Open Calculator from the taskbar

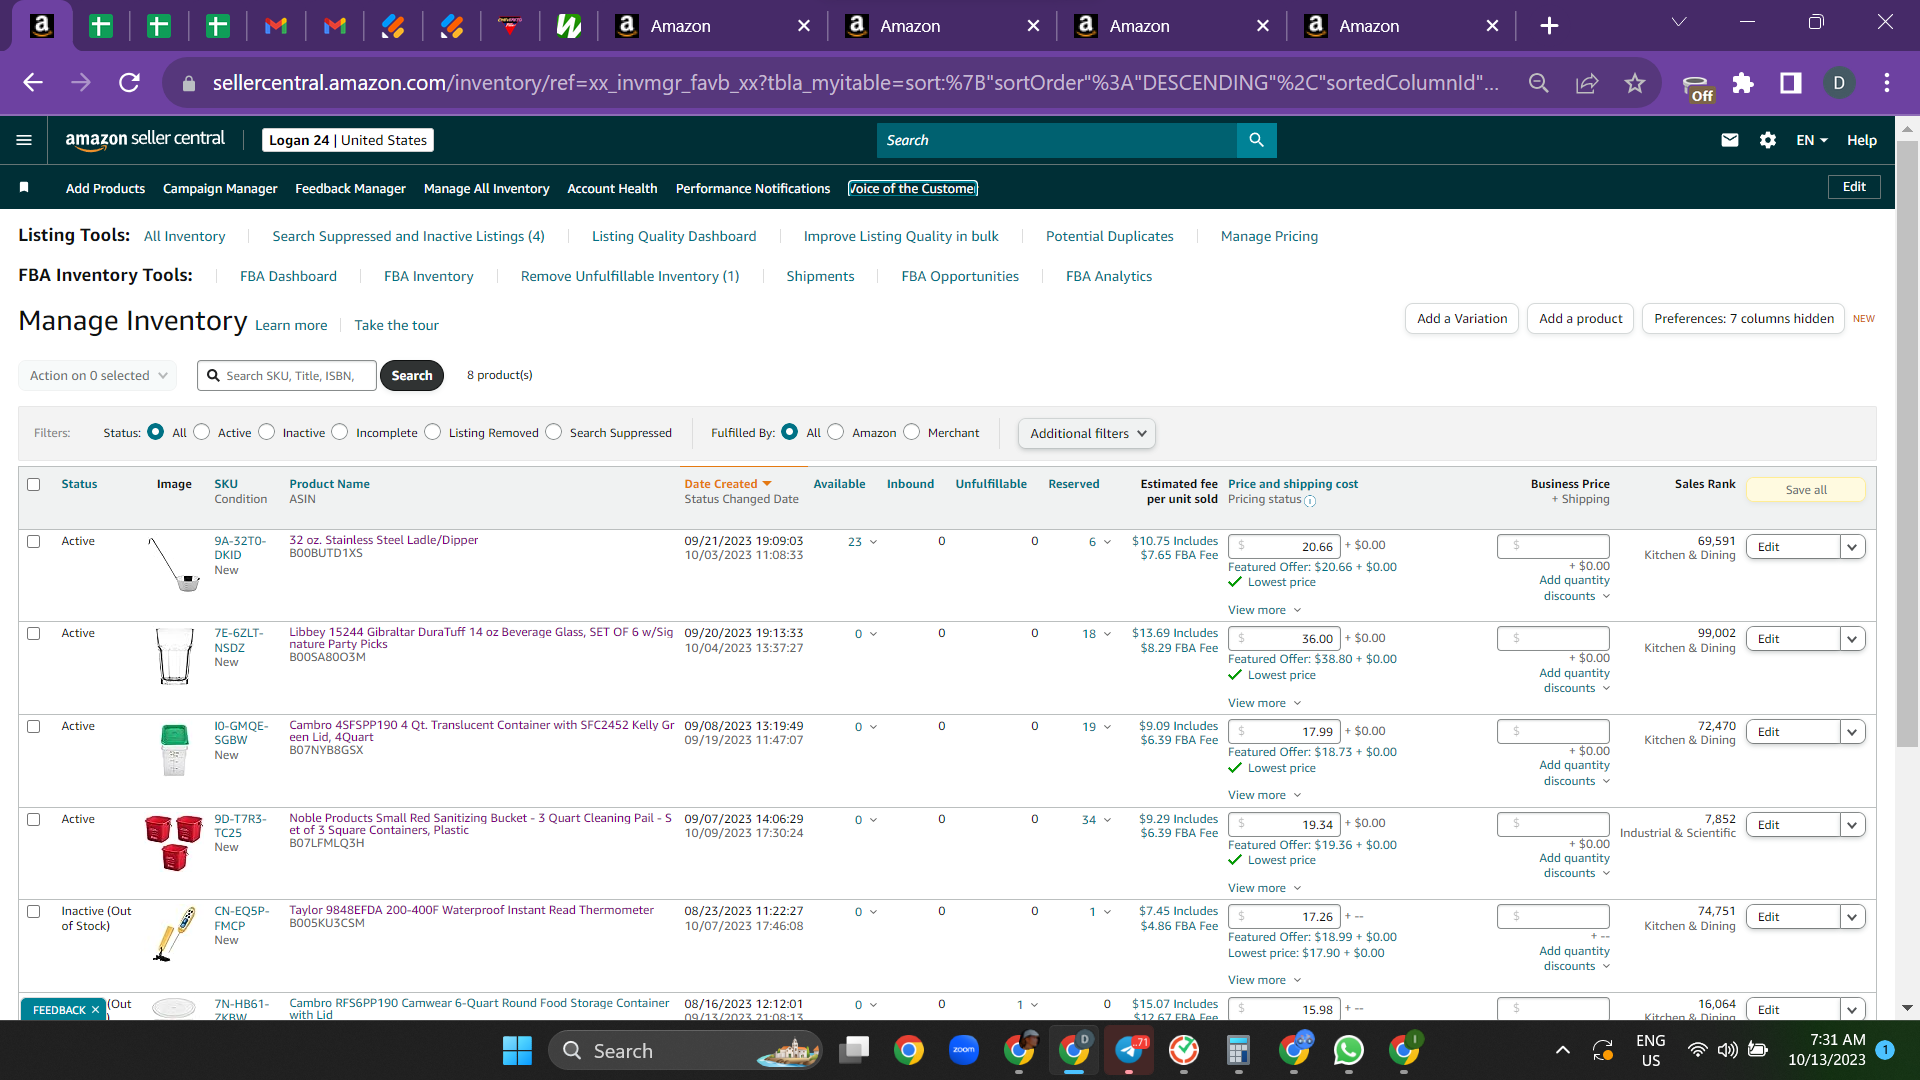click(1238, 1051)
